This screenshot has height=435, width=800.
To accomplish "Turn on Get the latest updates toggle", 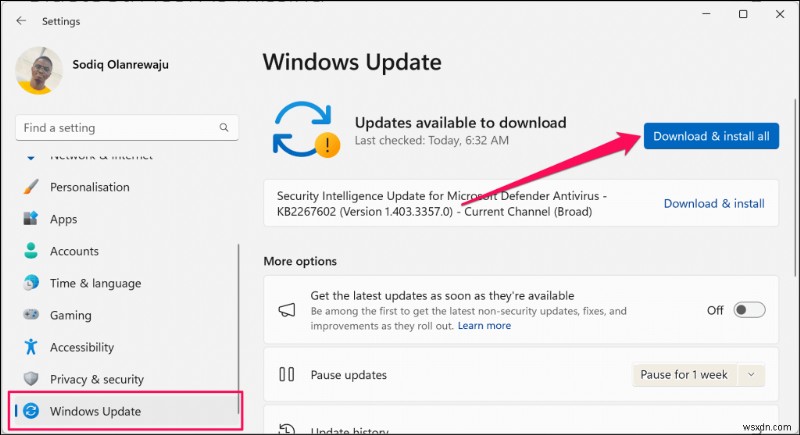I will tap(749, 310).
